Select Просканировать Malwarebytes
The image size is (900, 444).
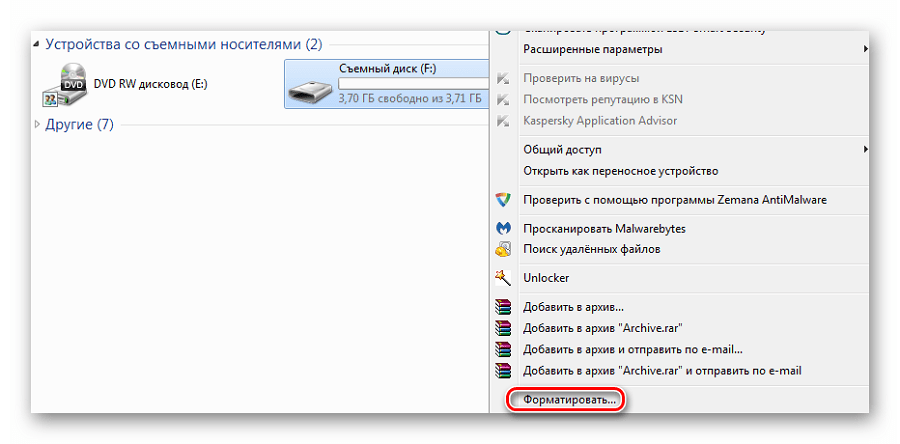[x=604, y=228]
